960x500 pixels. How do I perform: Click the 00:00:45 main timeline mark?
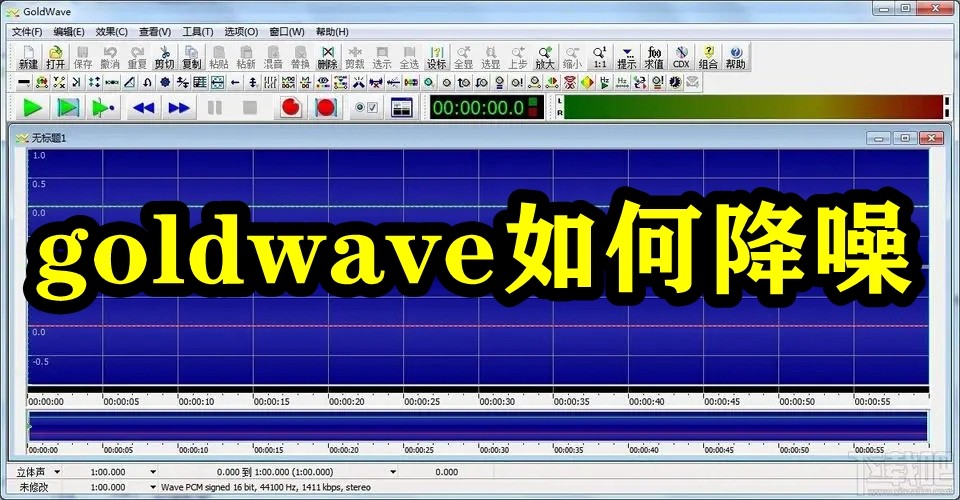(722, 402)
